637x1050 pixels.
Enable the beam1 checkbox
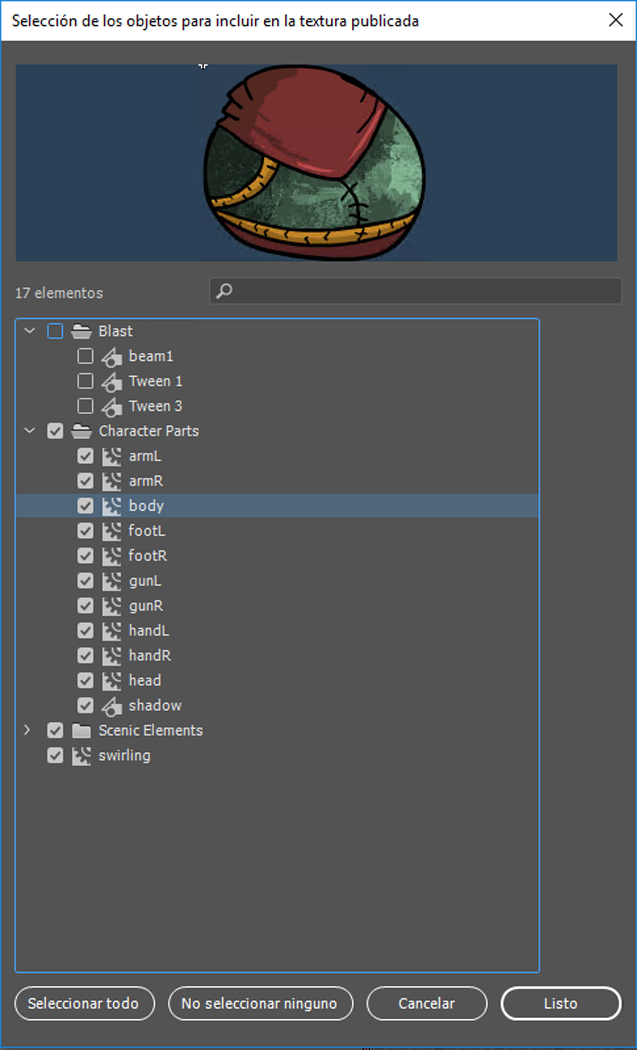[x=85, y=356]
